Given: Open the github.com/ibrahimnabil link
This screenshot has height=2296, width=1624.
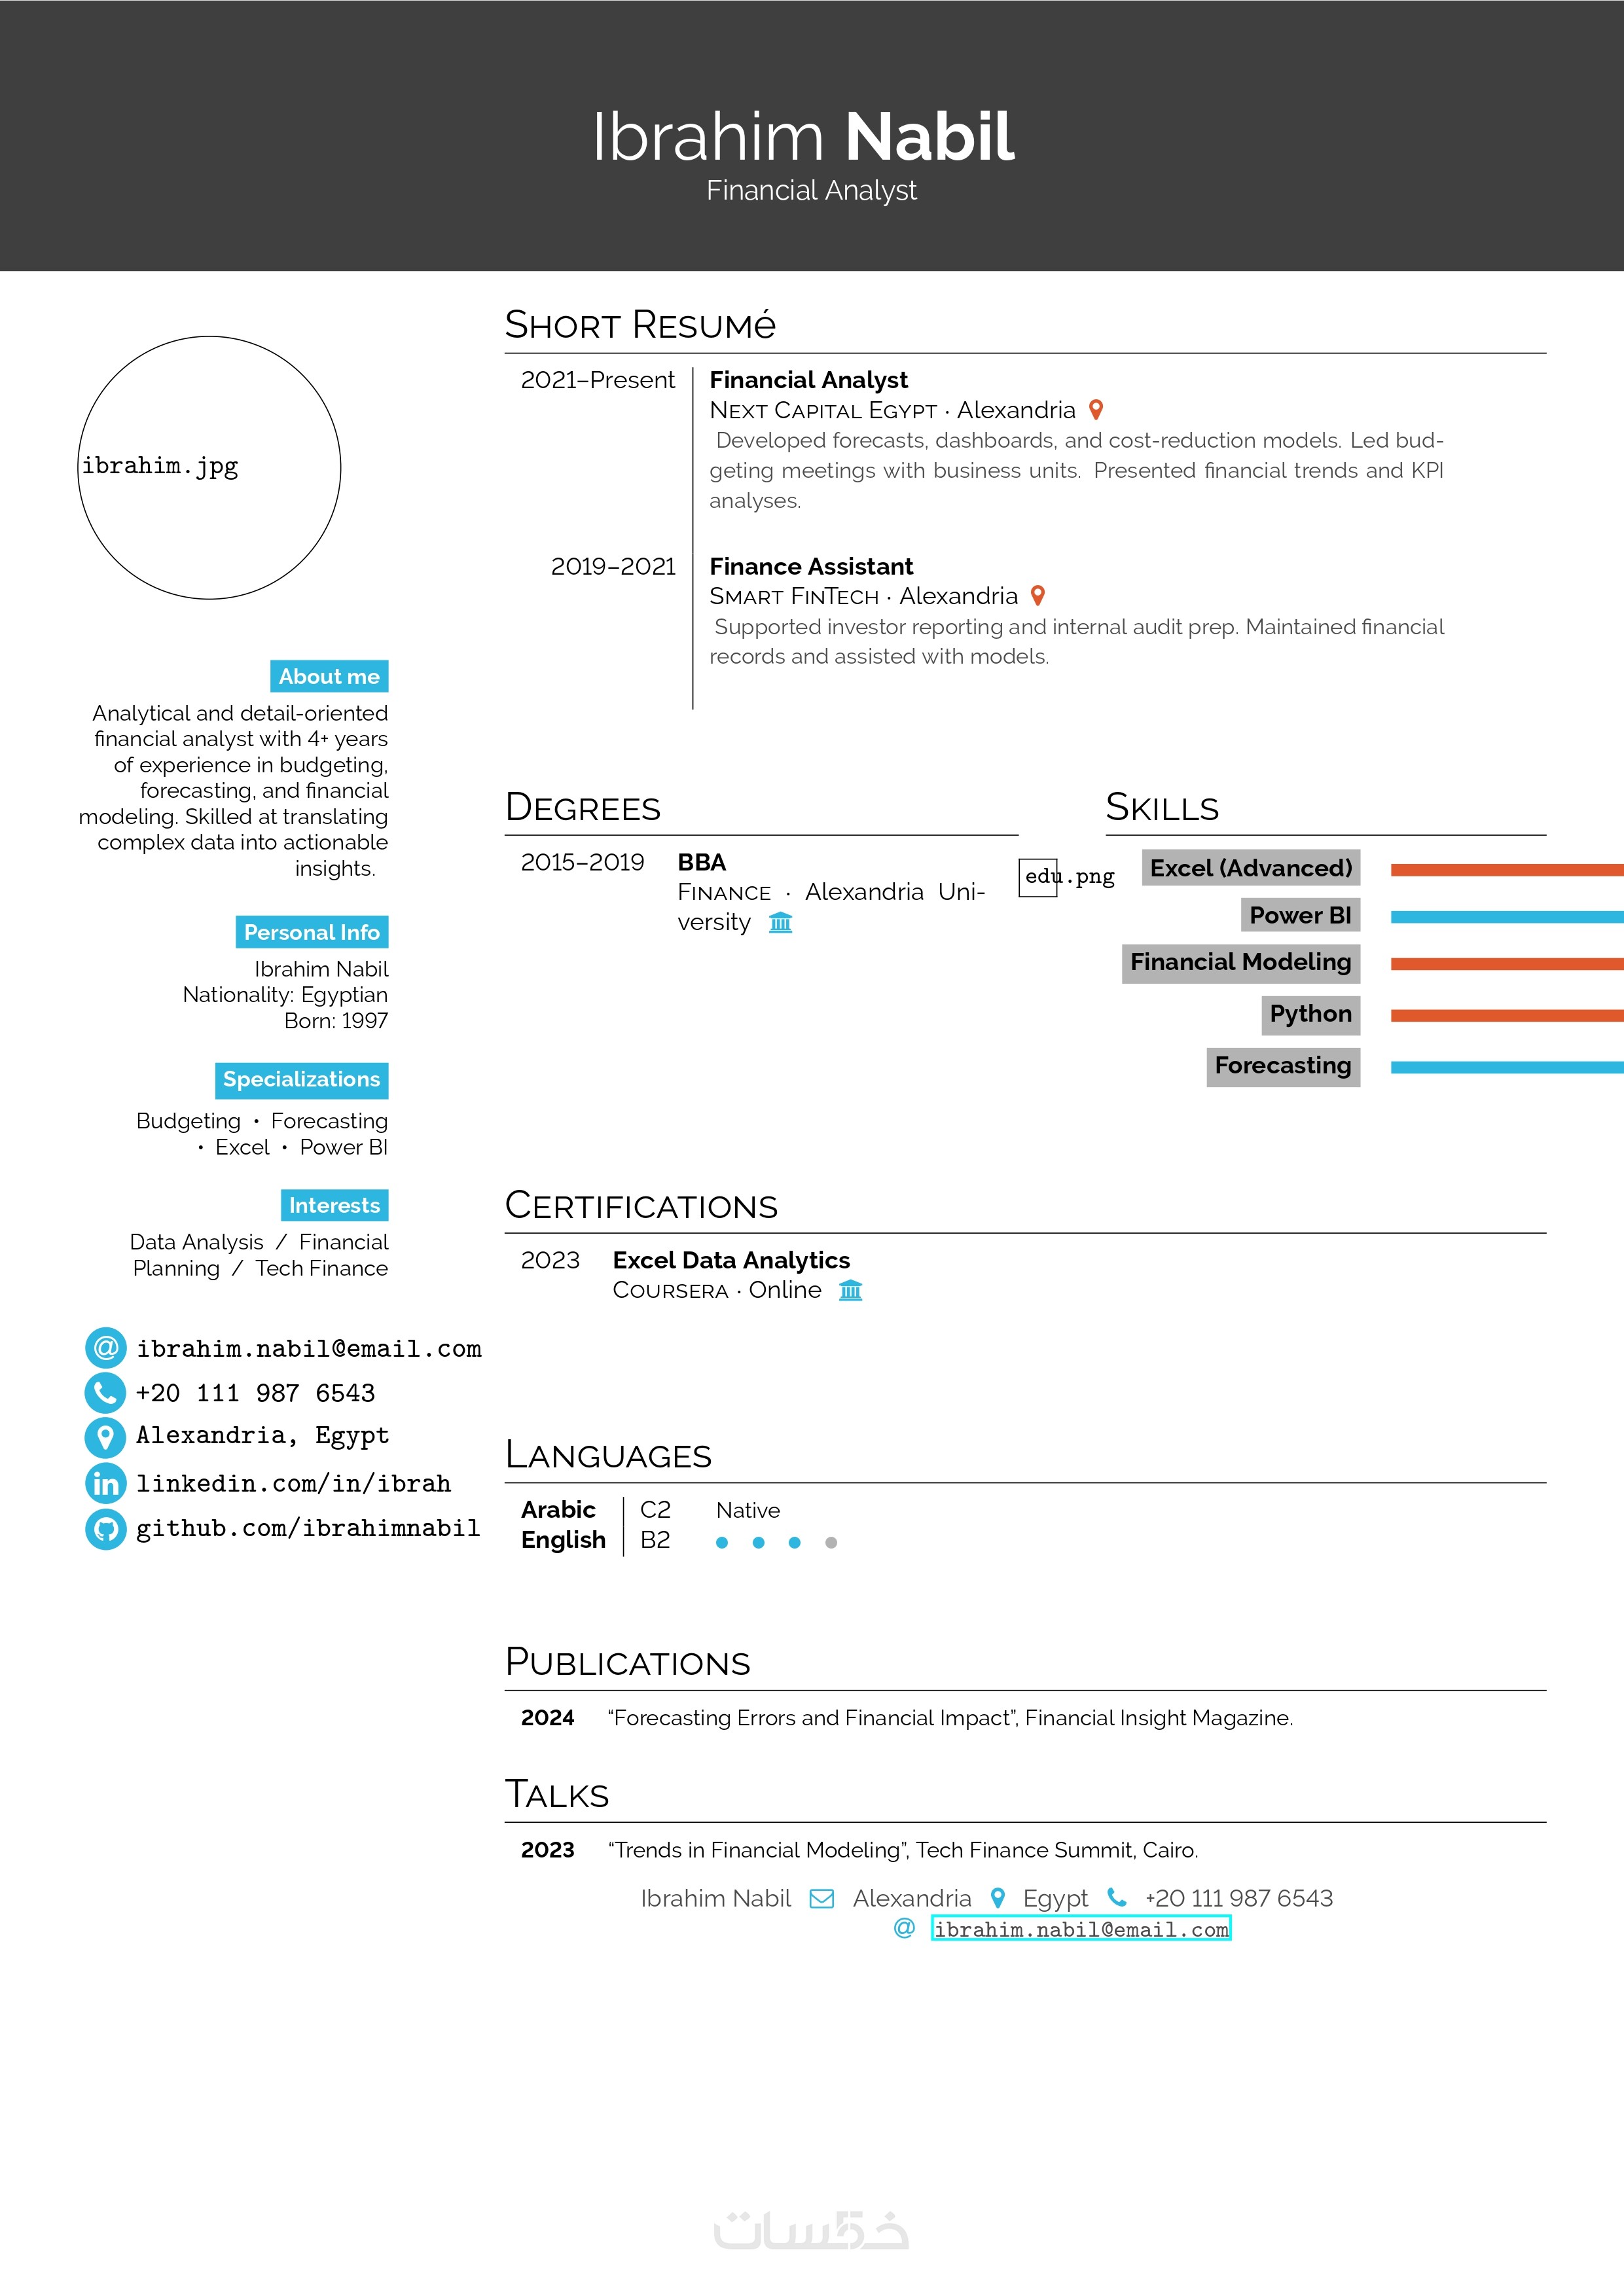Looking at the screenshot, I should click(x=307, y=1528).
